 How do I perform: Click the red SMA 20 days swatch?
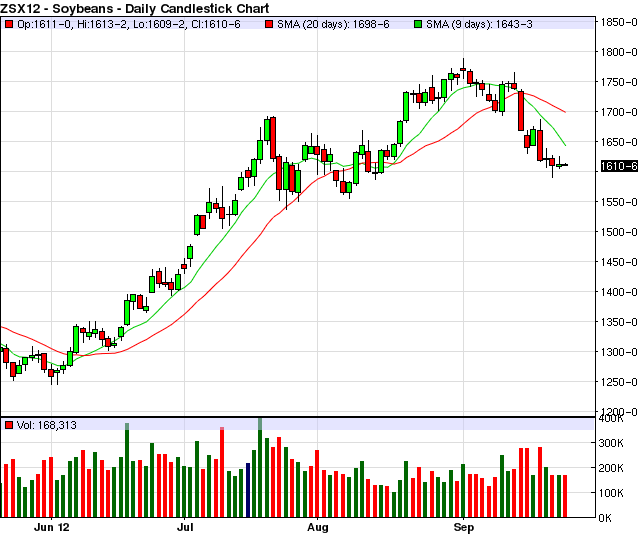tap(269, 24)
